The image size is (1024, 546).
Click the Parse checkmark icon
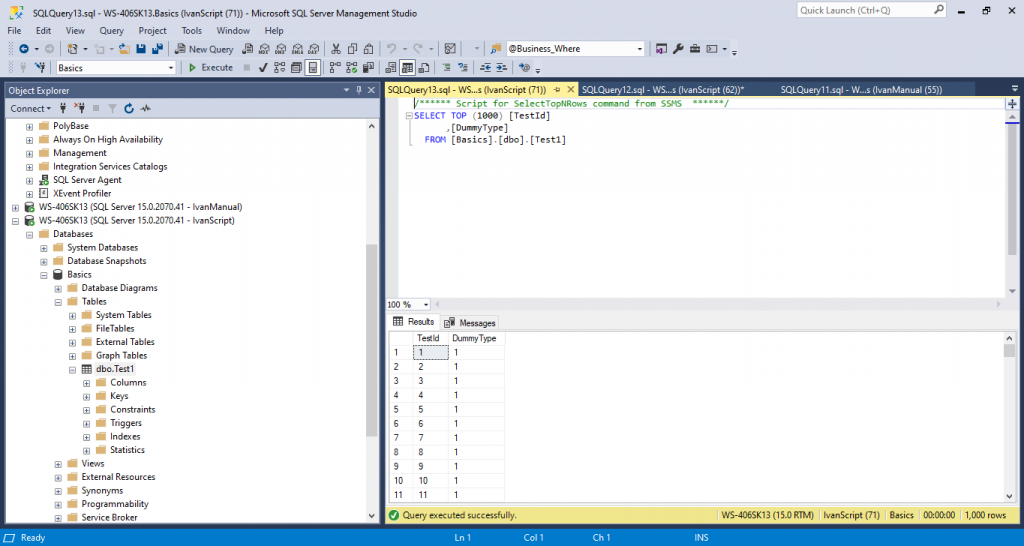pos(263,67)
